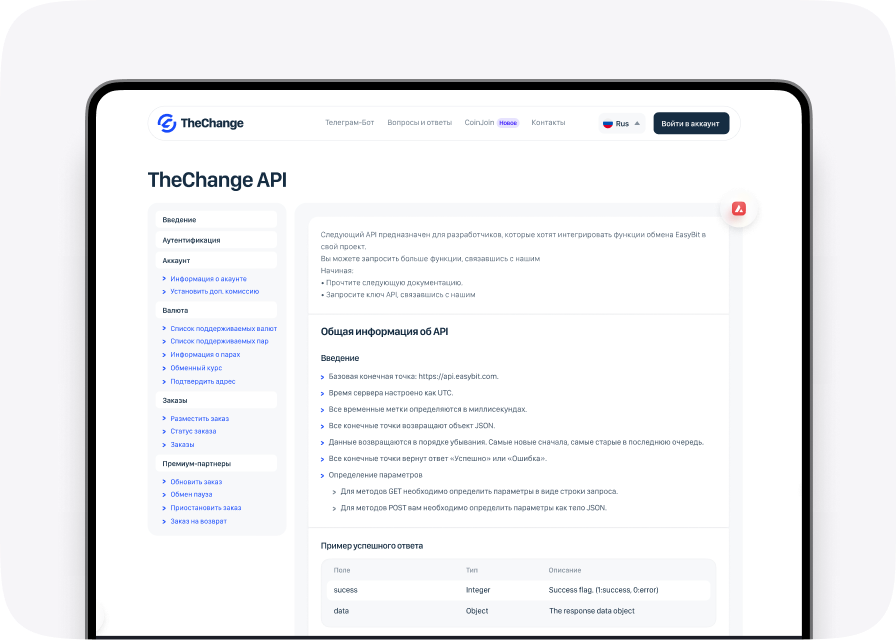Open Список поддерживаемых пар link
Viewport: 896px width, 640px height.
pyautogui.click(x=219, y=341)
